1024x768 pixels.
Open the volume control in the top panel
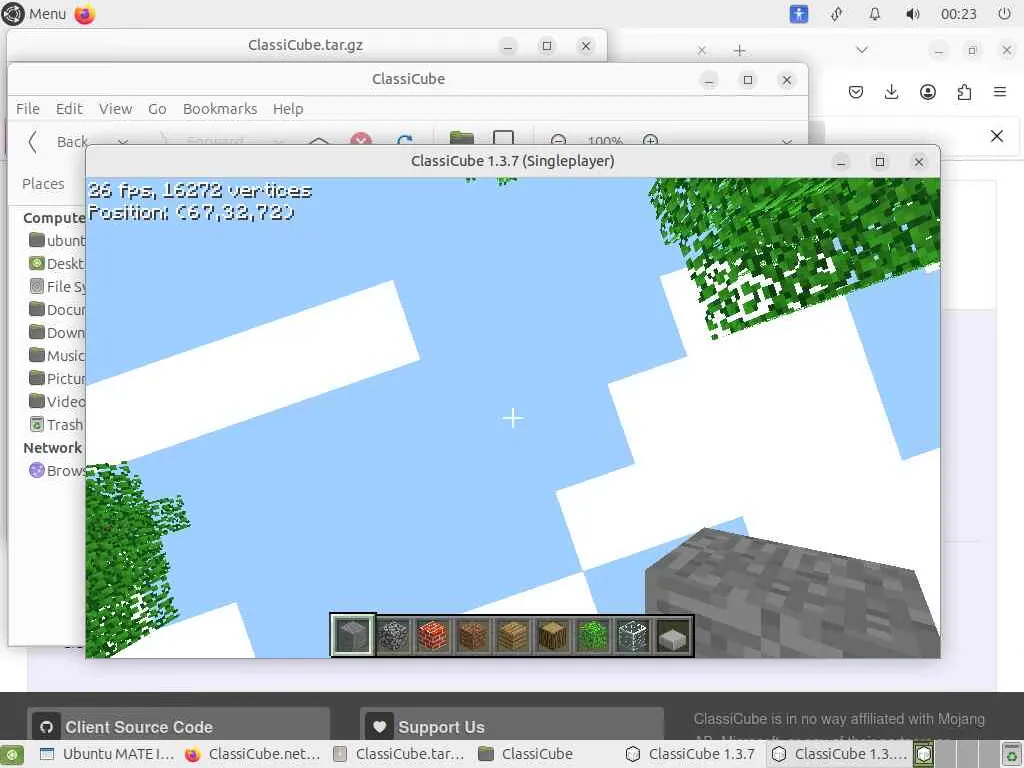click(912, 14)
